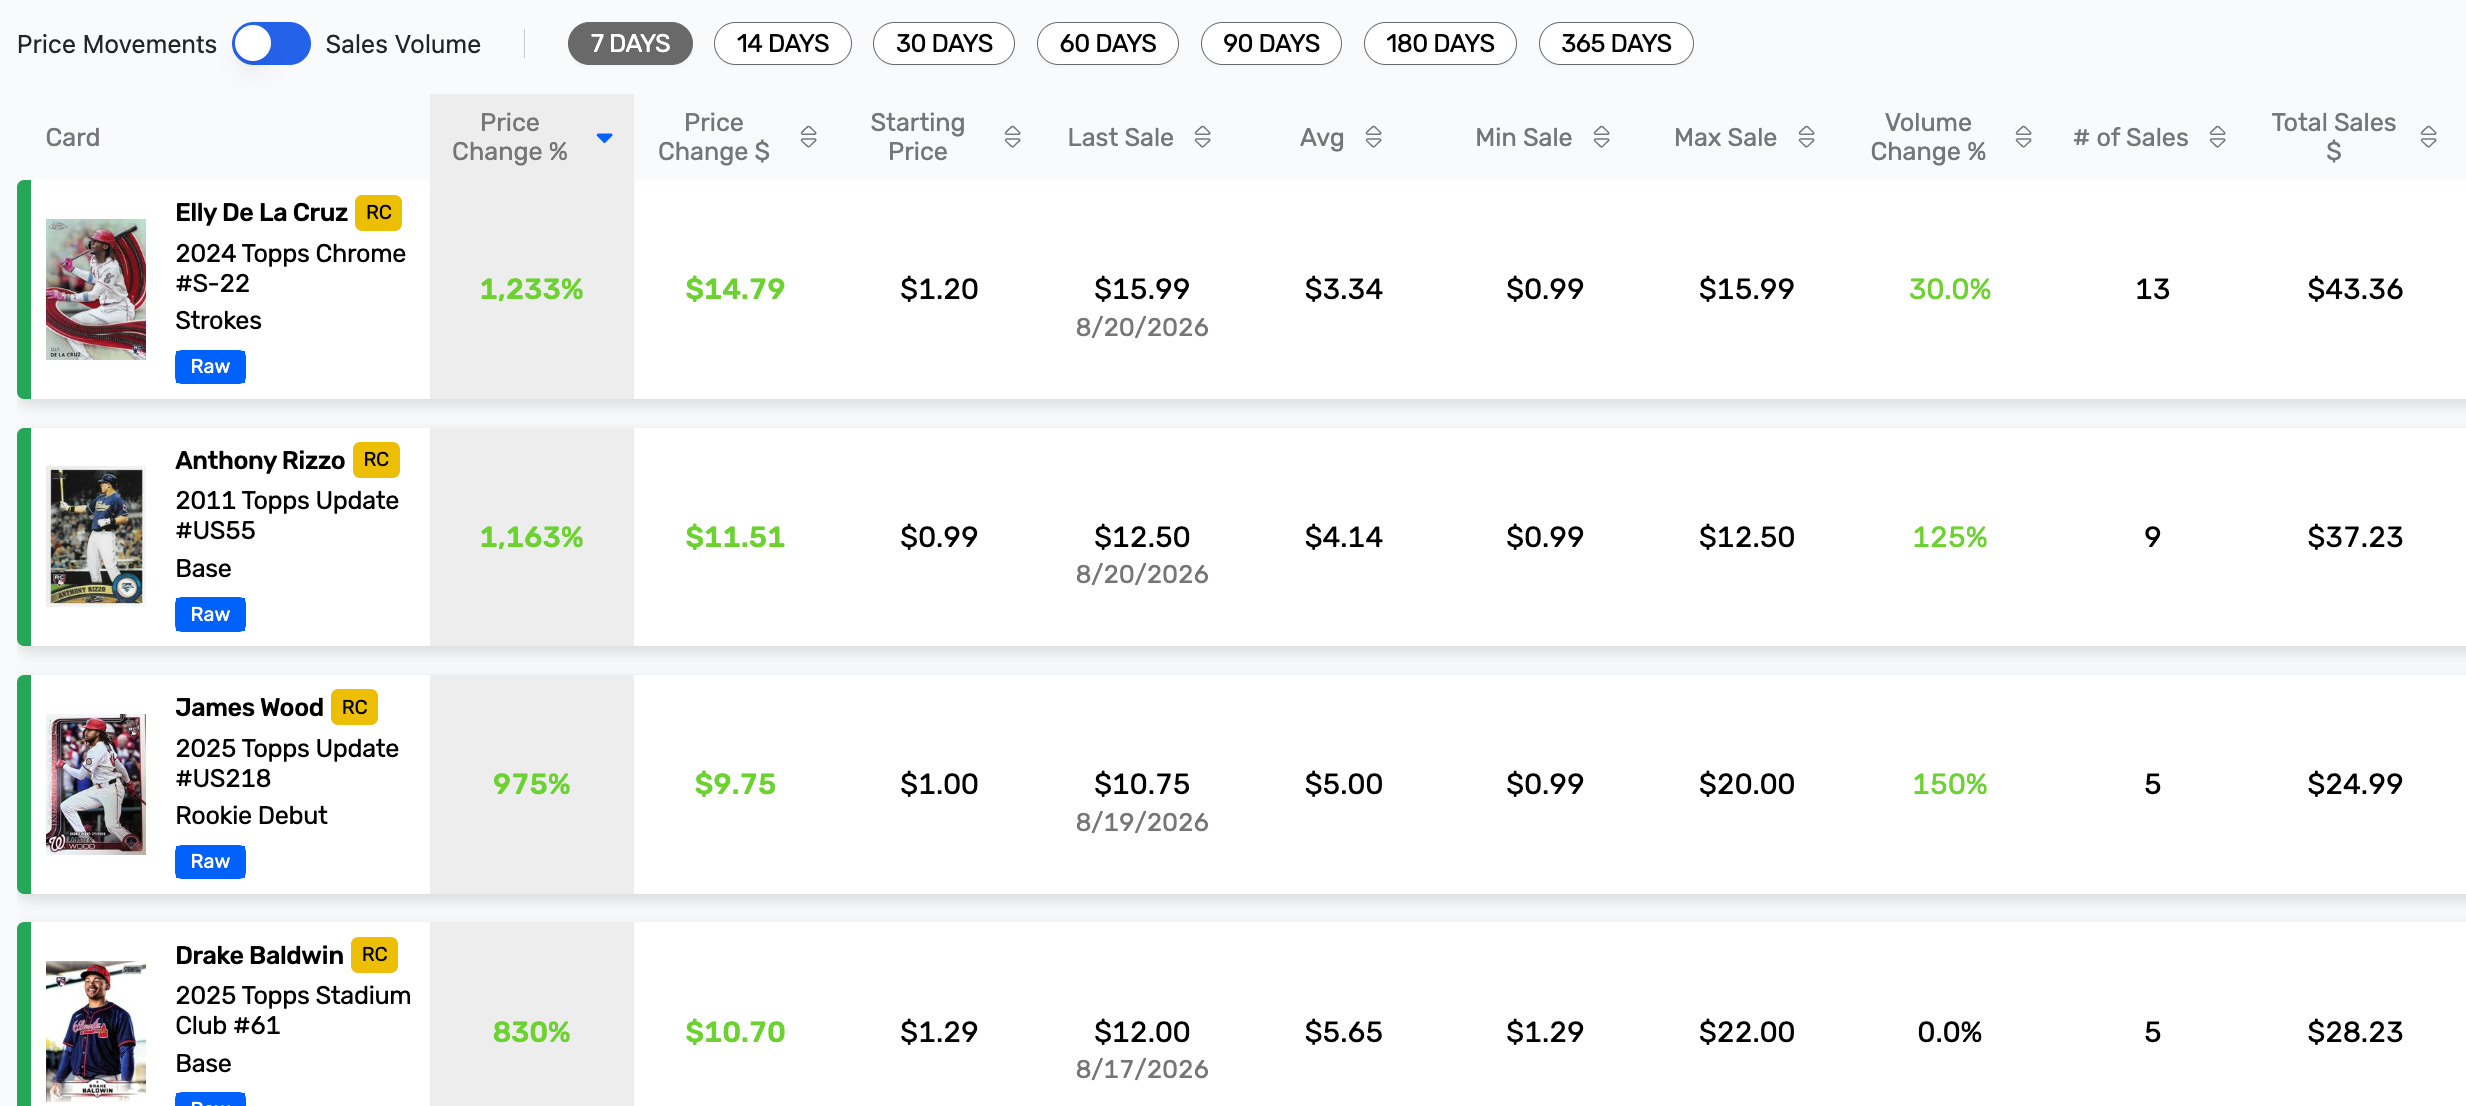The width and height of the screenshot is (2466, 1106).
Task: Sort by Min Sale column icon
Action: click(1601, 137)
